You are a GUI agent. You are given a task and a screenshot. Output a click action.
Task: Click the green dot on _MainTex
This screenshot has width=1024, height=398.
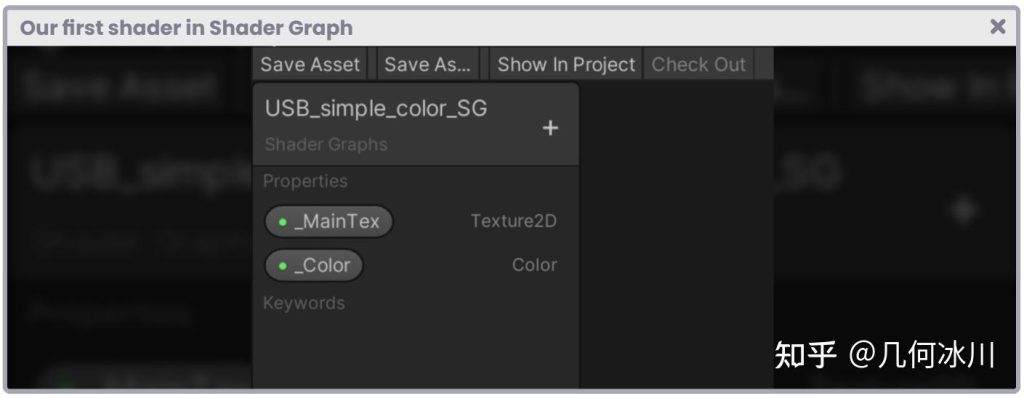[x=283, y=222]
